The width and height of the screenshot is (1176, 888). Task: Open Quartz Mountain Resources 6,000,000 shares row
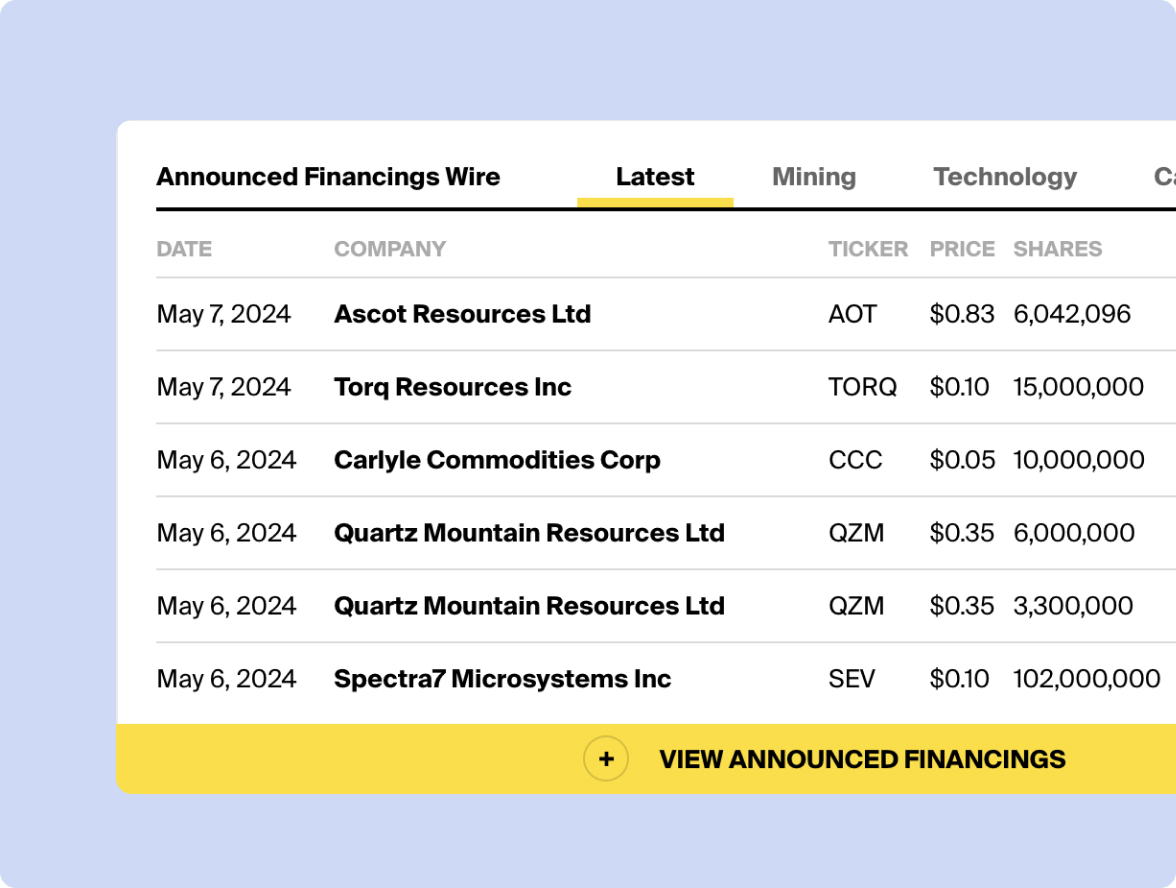[666, 532]
